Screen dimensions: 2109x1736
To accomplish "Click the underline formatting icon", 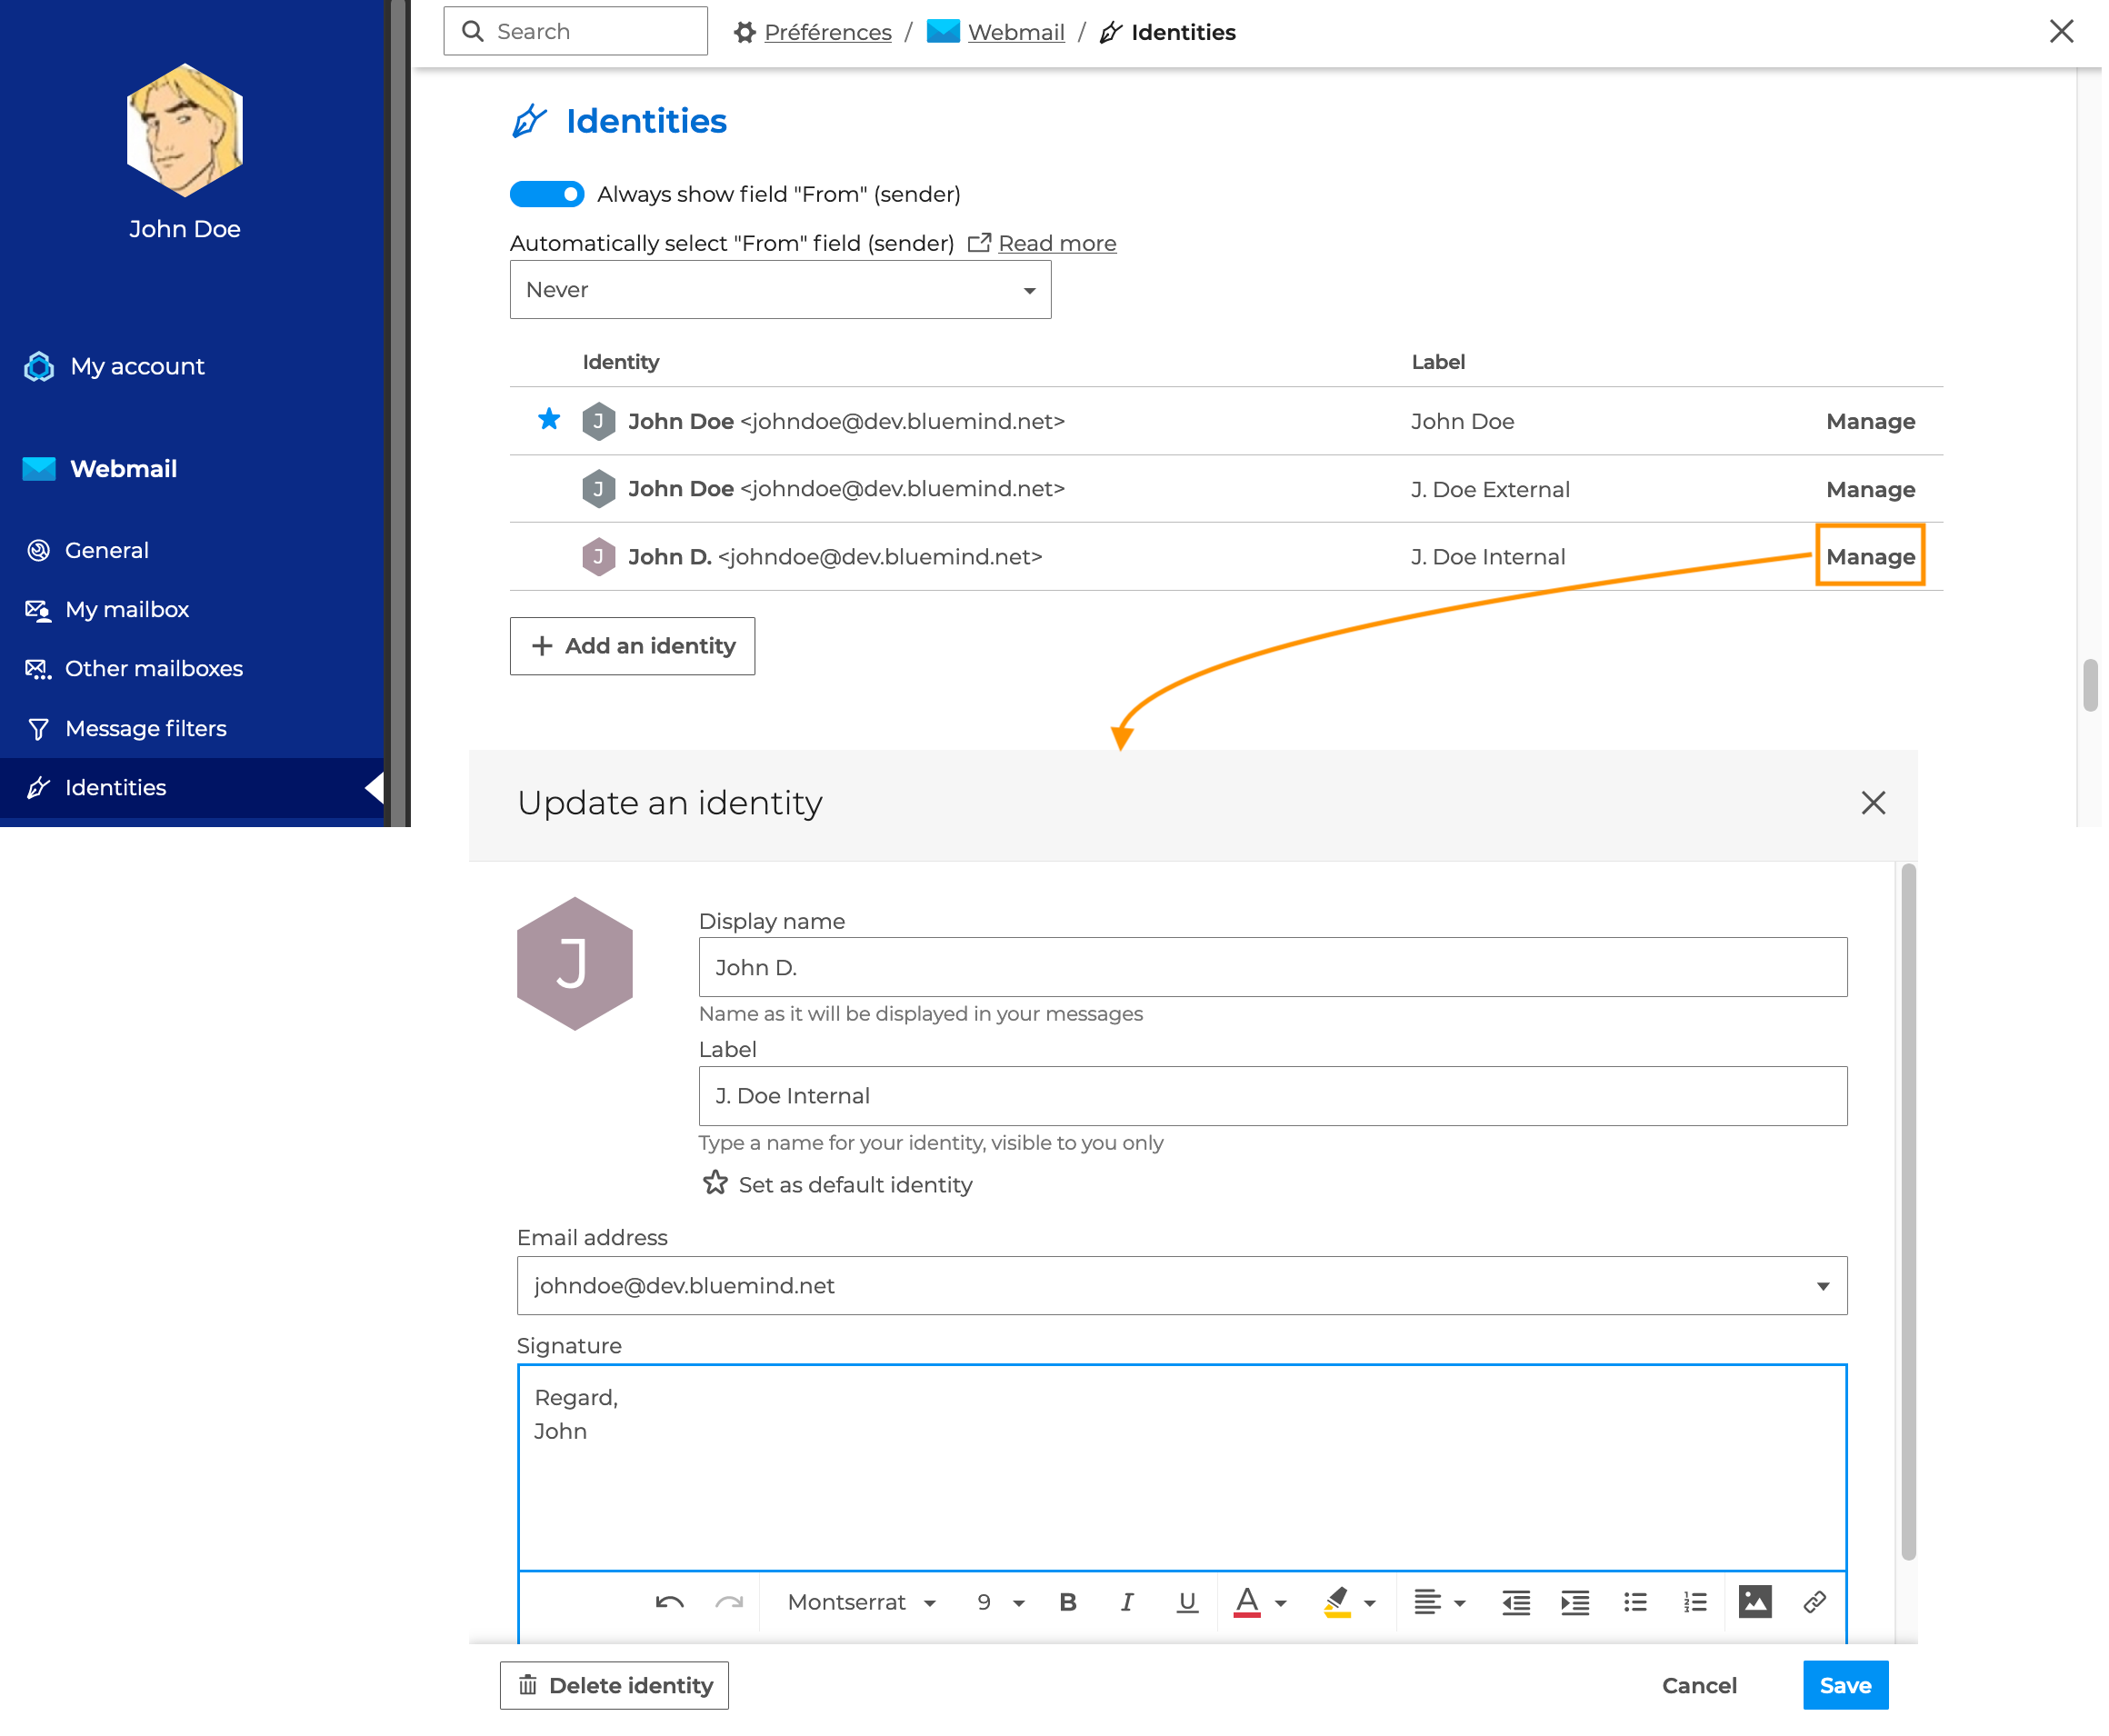I will point(1187,1602).
